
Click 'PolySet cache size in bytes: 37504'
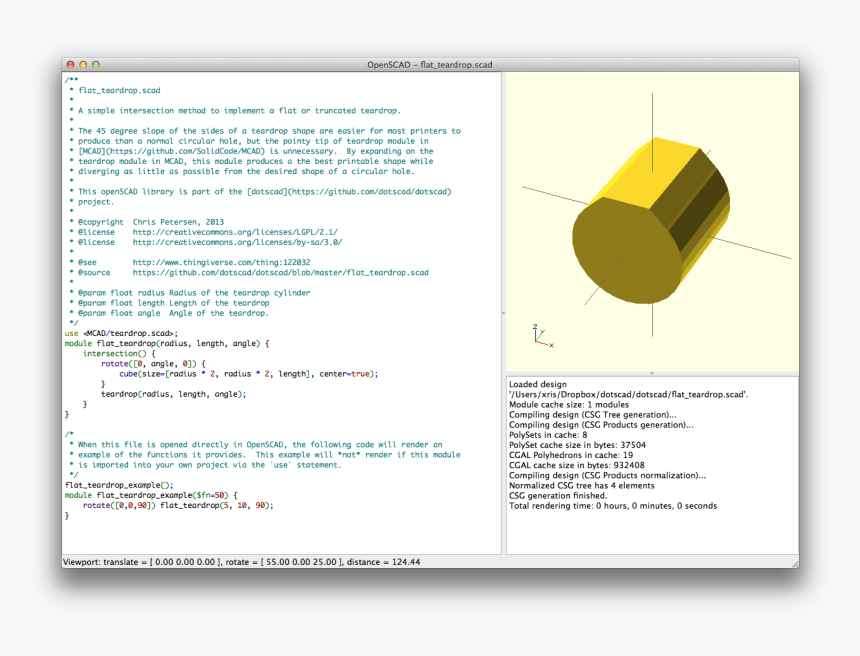click(x=578, y=445)
